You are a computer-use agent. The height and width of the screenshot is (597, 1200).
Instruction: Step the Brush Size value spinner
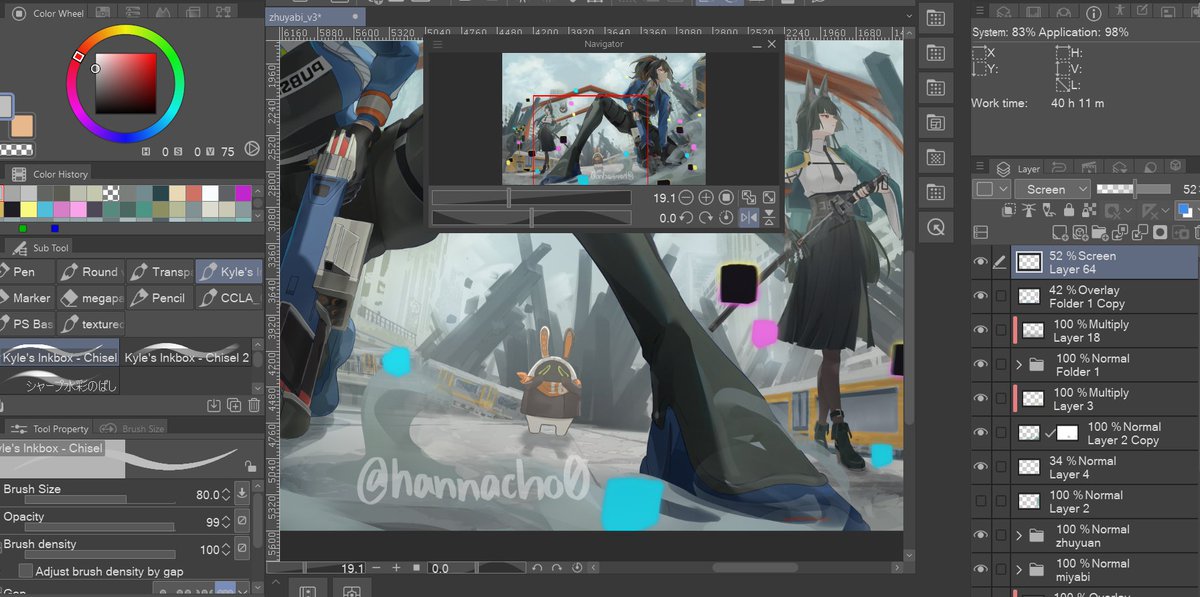[x=226, y=493]
